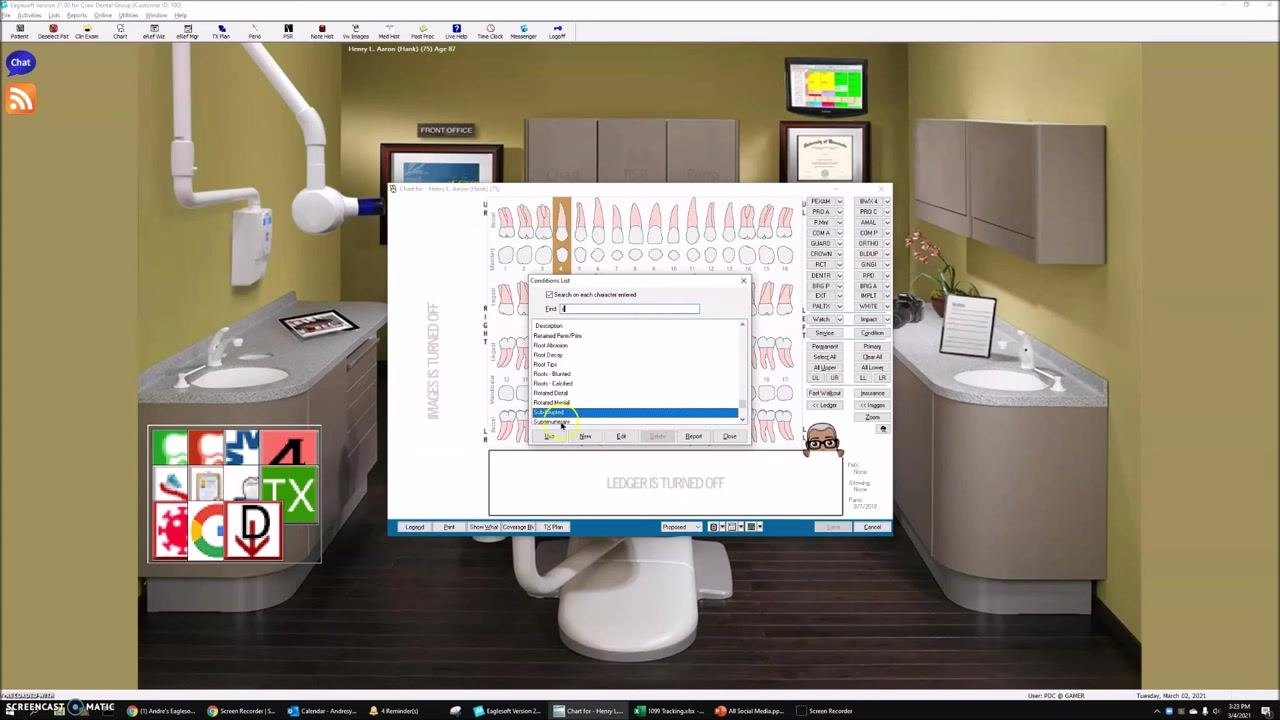This screenshot has width=1280, height=720.
Task: Click Close button in Conditions List
Action: point(729,437)
